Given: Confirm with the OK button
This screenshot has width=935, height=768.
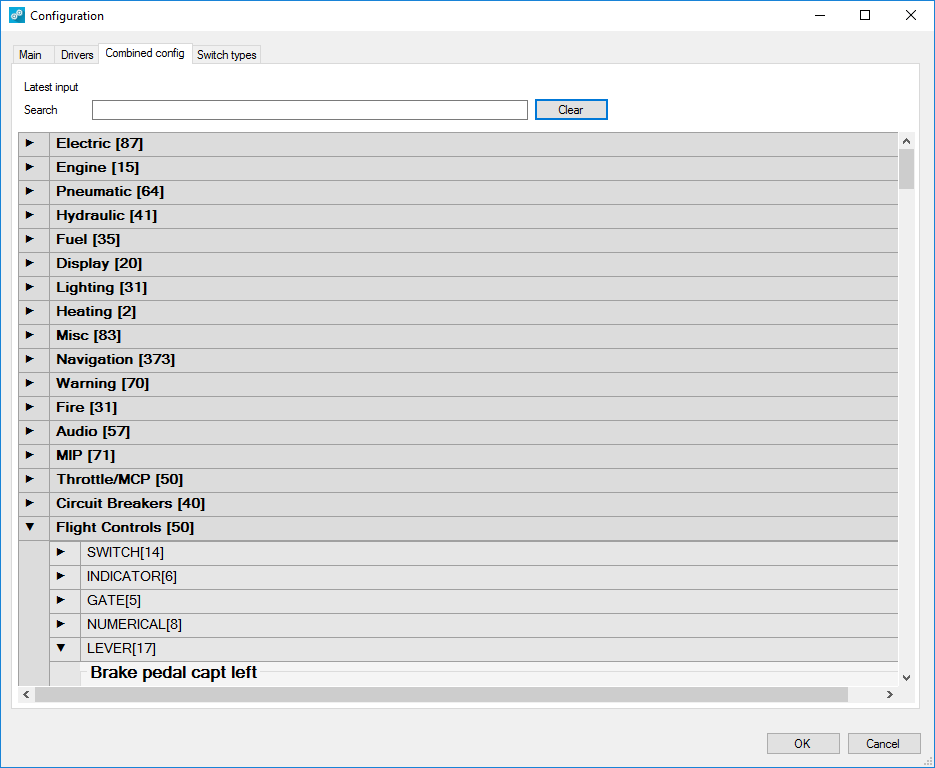Looking at the screenshot, I should click(803, 744).
